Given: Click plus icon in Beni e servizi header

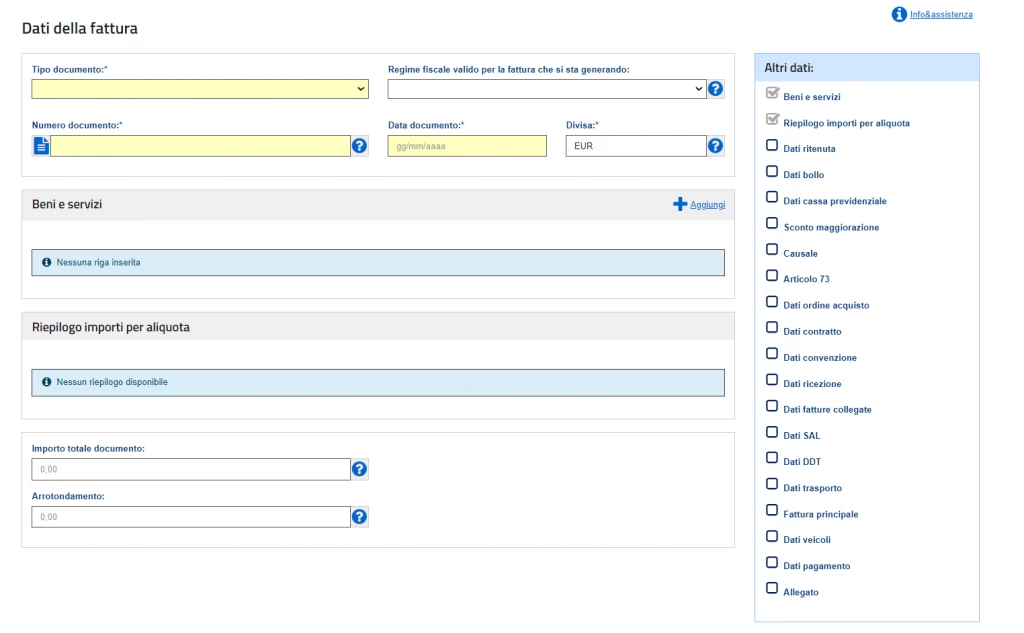Looking at the screenshot, I should (680, 204).
